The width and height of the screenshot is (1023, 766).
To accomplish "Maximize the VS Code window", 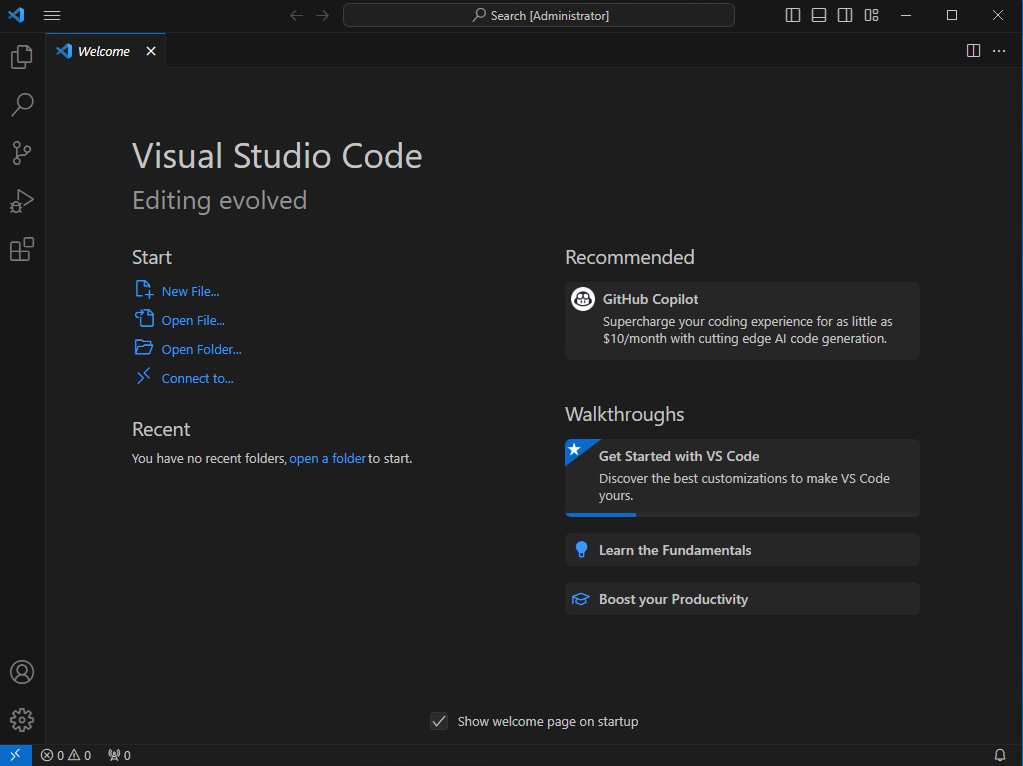I will pyautogui.click(x=952, y=15).
